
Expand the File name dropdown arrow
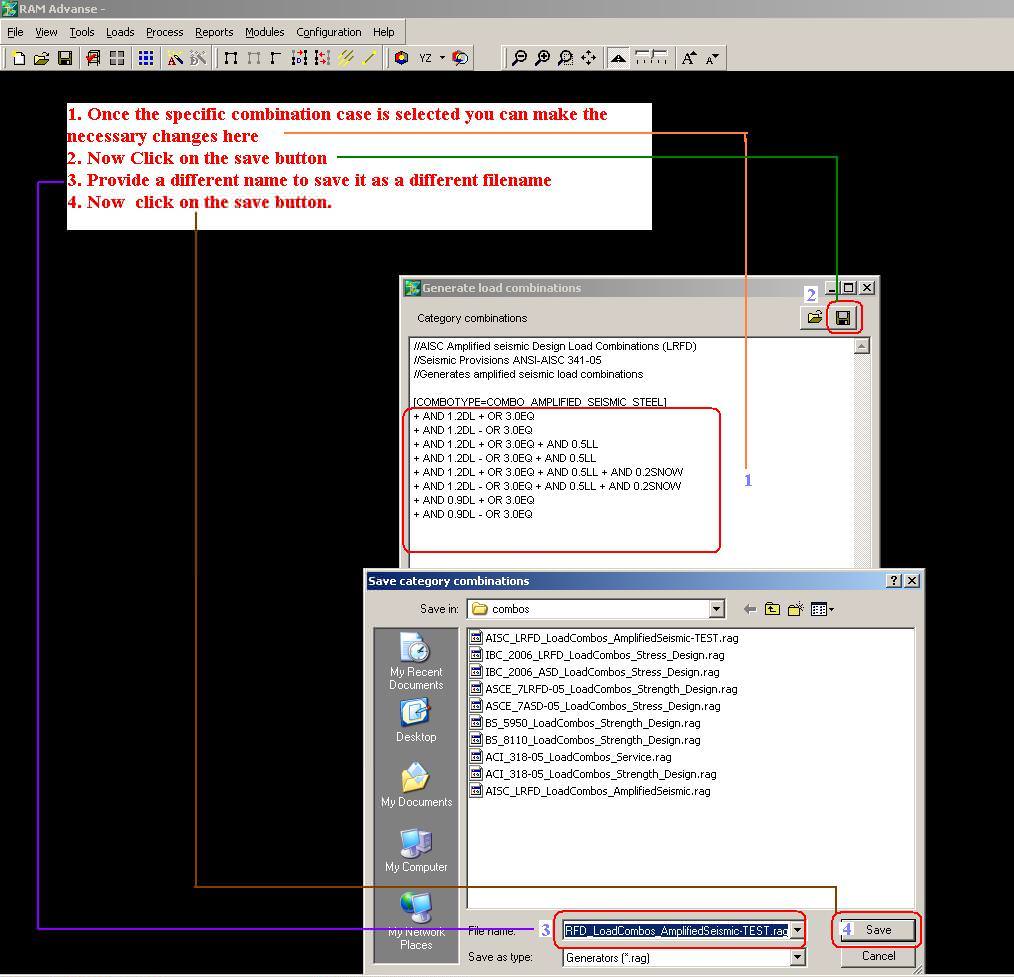point(797,930)
